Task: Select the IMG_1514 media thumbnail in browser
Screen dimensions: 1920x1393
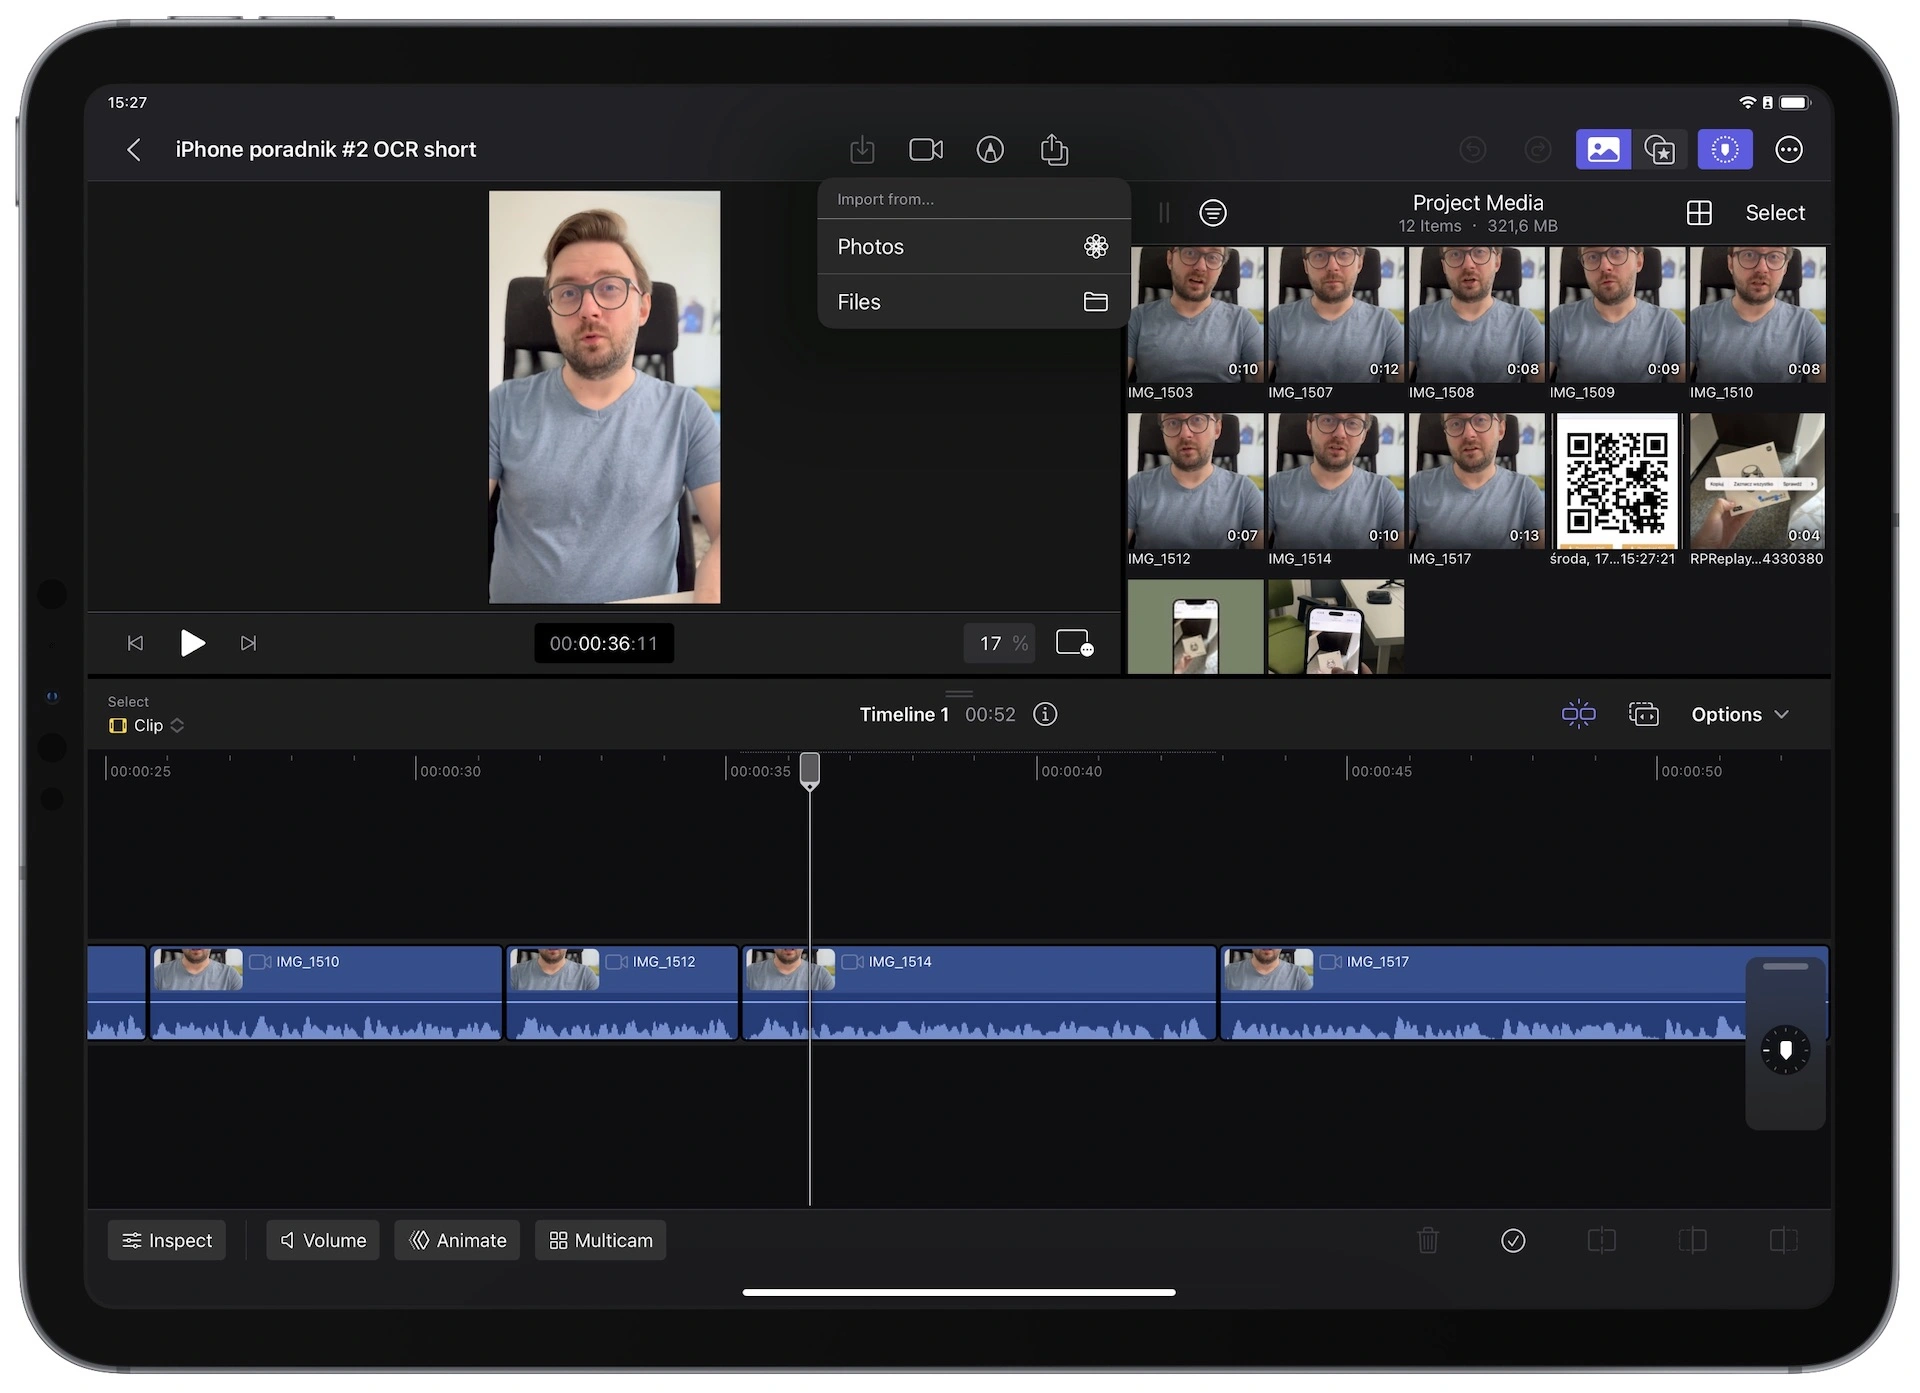Action: coord(1336,481)
